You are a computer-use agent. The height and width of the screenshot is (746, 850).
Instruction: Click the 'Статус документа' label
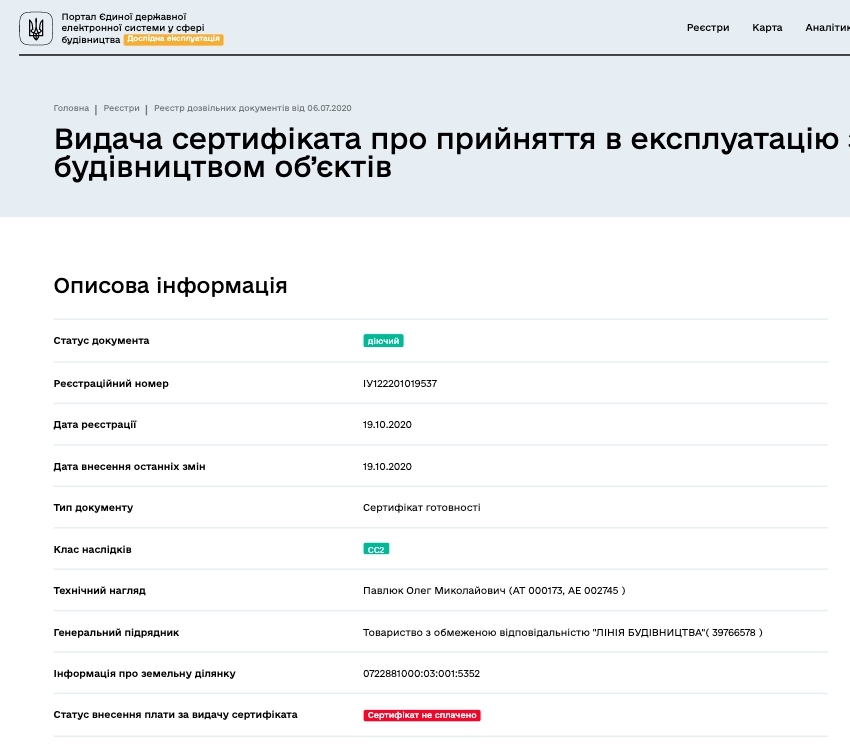coord(101,340)
